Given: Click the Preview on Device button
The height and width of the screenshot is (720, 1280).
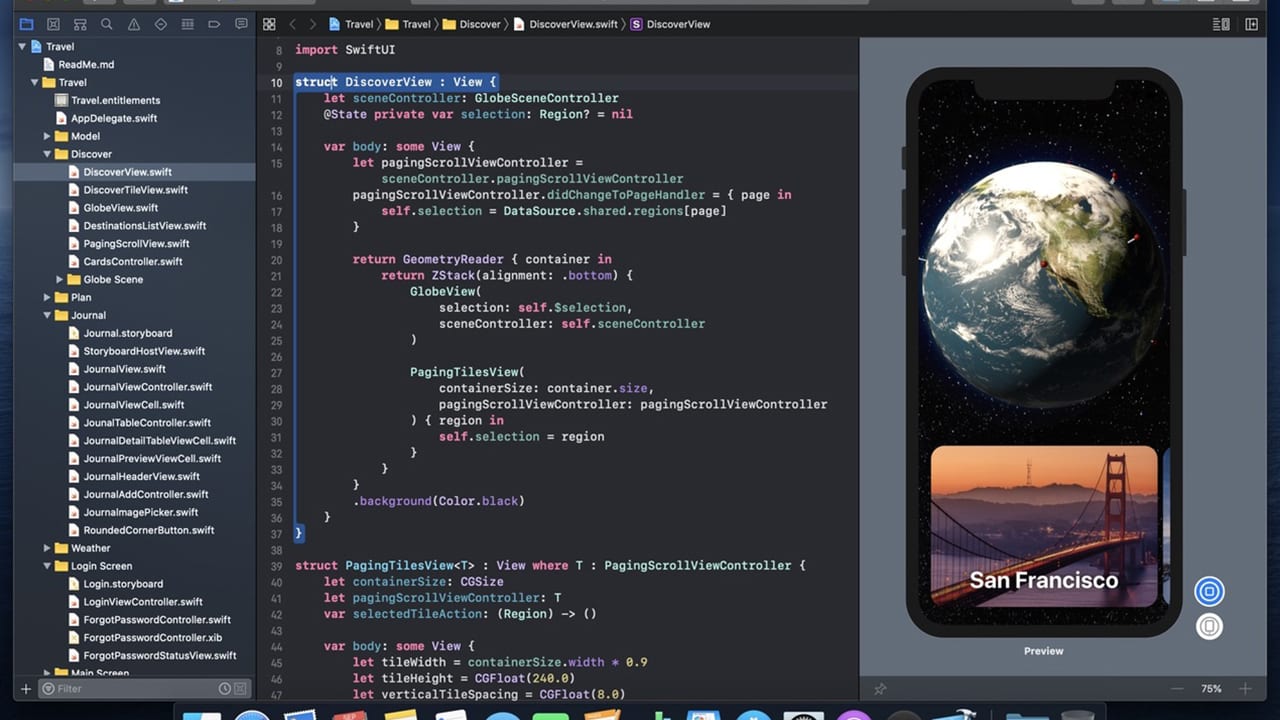Looking at the screenshot, I should [1209, 627].
